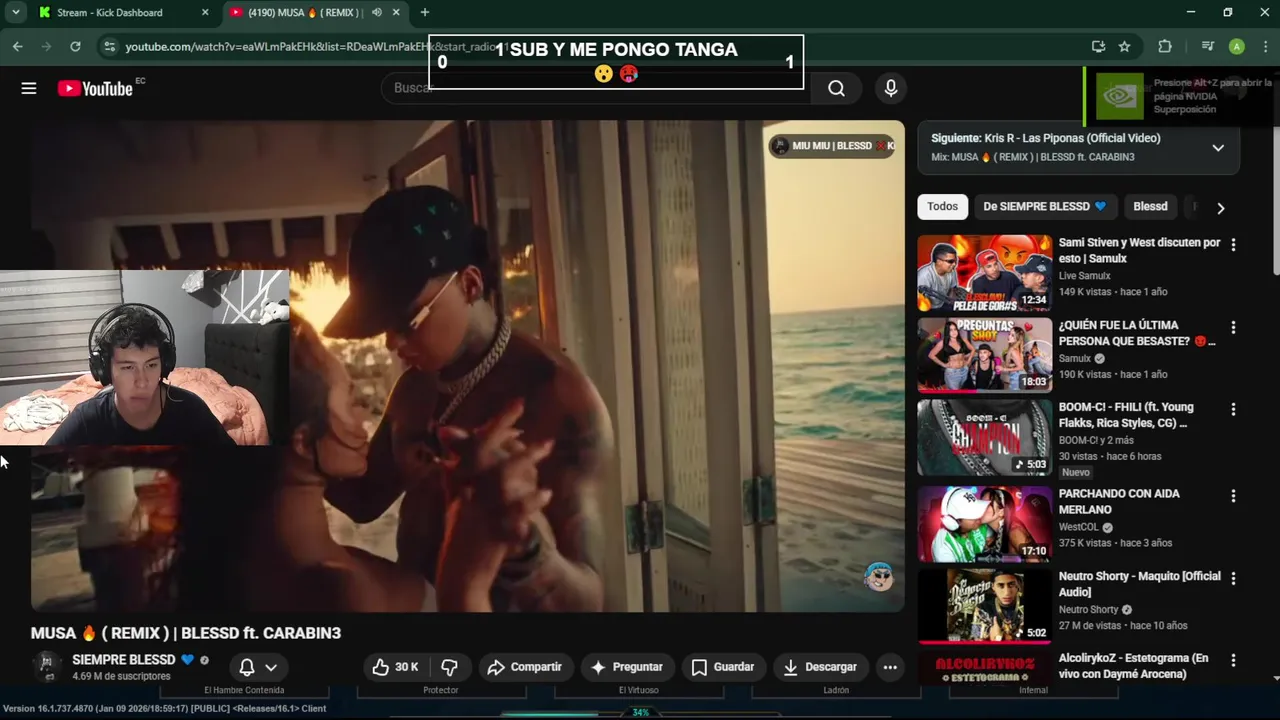
Task: Reload the current page
Action: (x=75, y=46)
